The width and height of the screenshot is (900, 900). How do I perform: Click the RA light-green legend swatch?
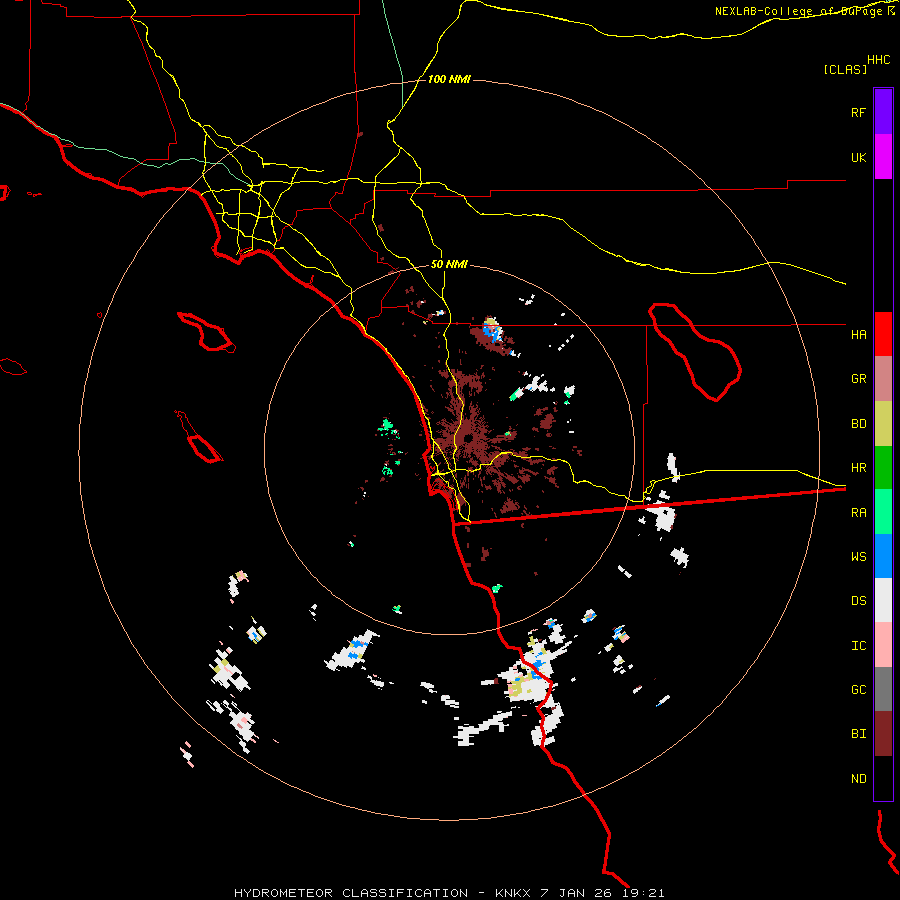click(x=883, y=512)
